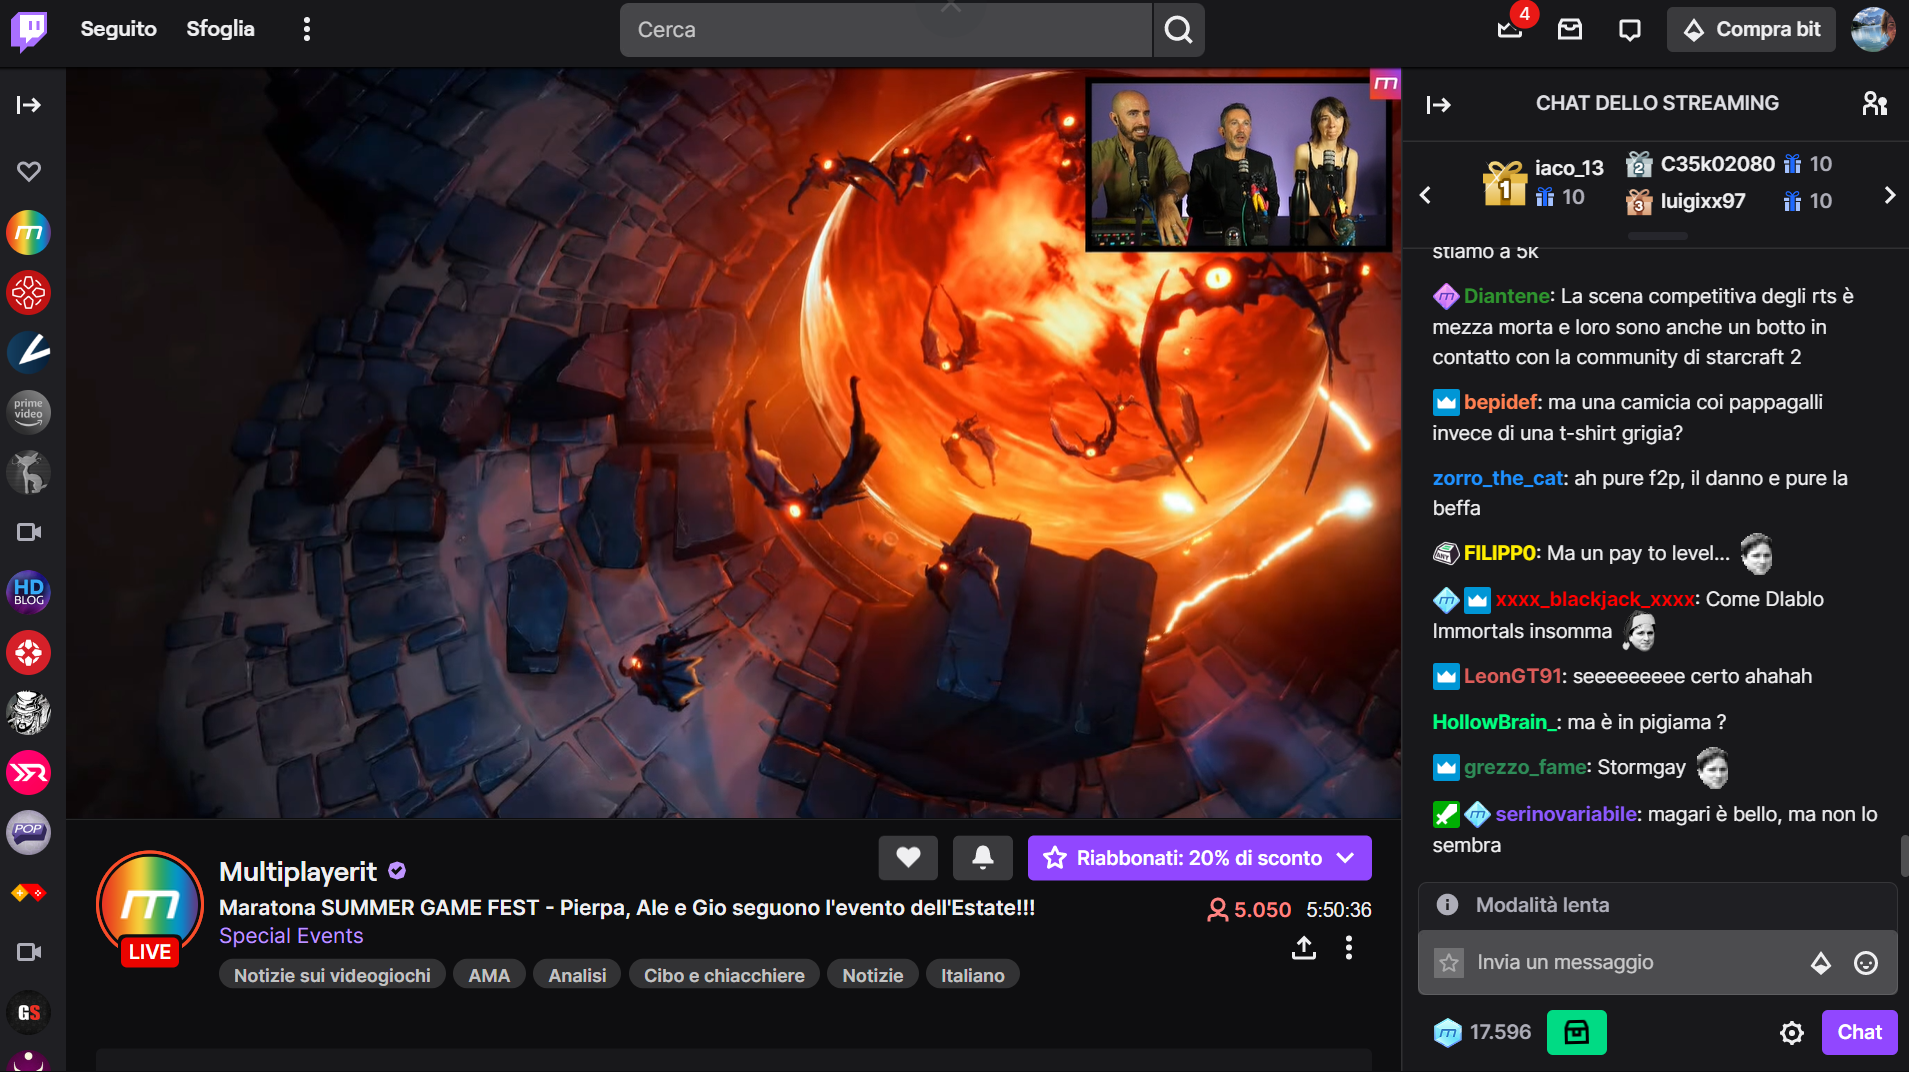Viewport: 1909px width, 1072px height.
Task: Open the POP logo sidebar channel
Action: (29, 832)
